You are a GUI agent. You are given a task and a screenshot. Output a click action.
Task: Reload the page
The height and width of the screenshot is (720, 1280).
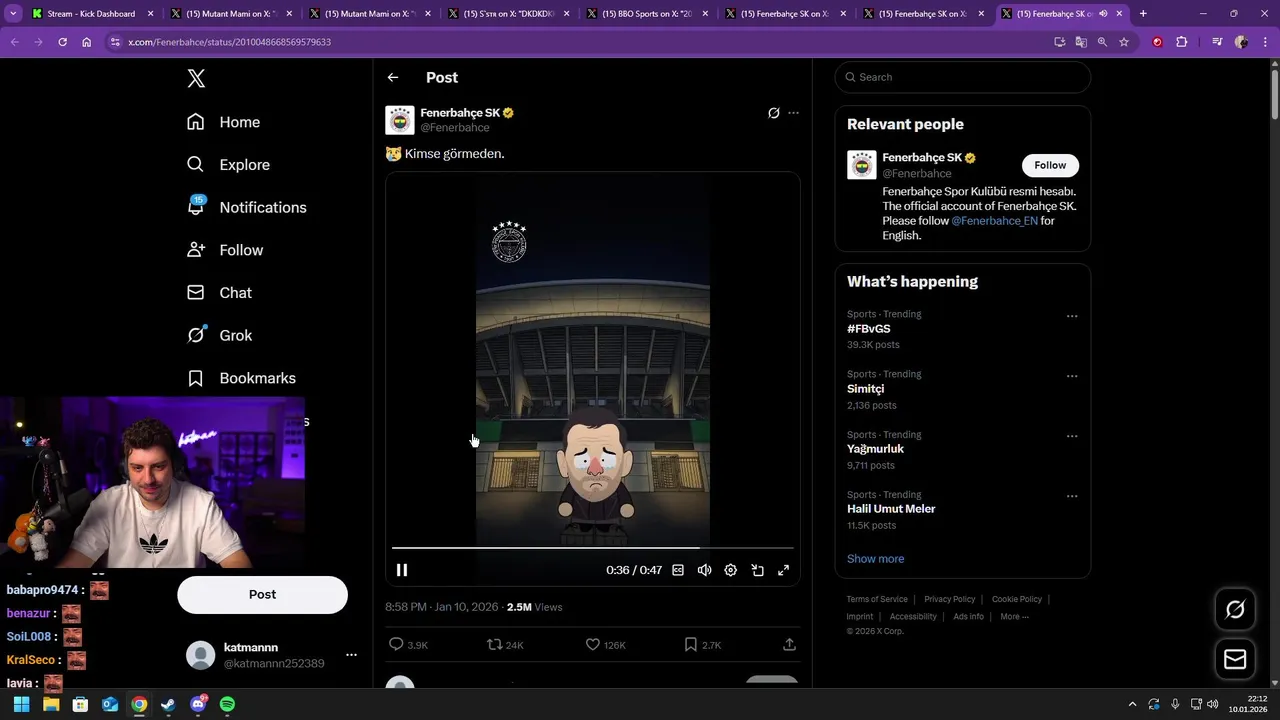coord(62,42)
